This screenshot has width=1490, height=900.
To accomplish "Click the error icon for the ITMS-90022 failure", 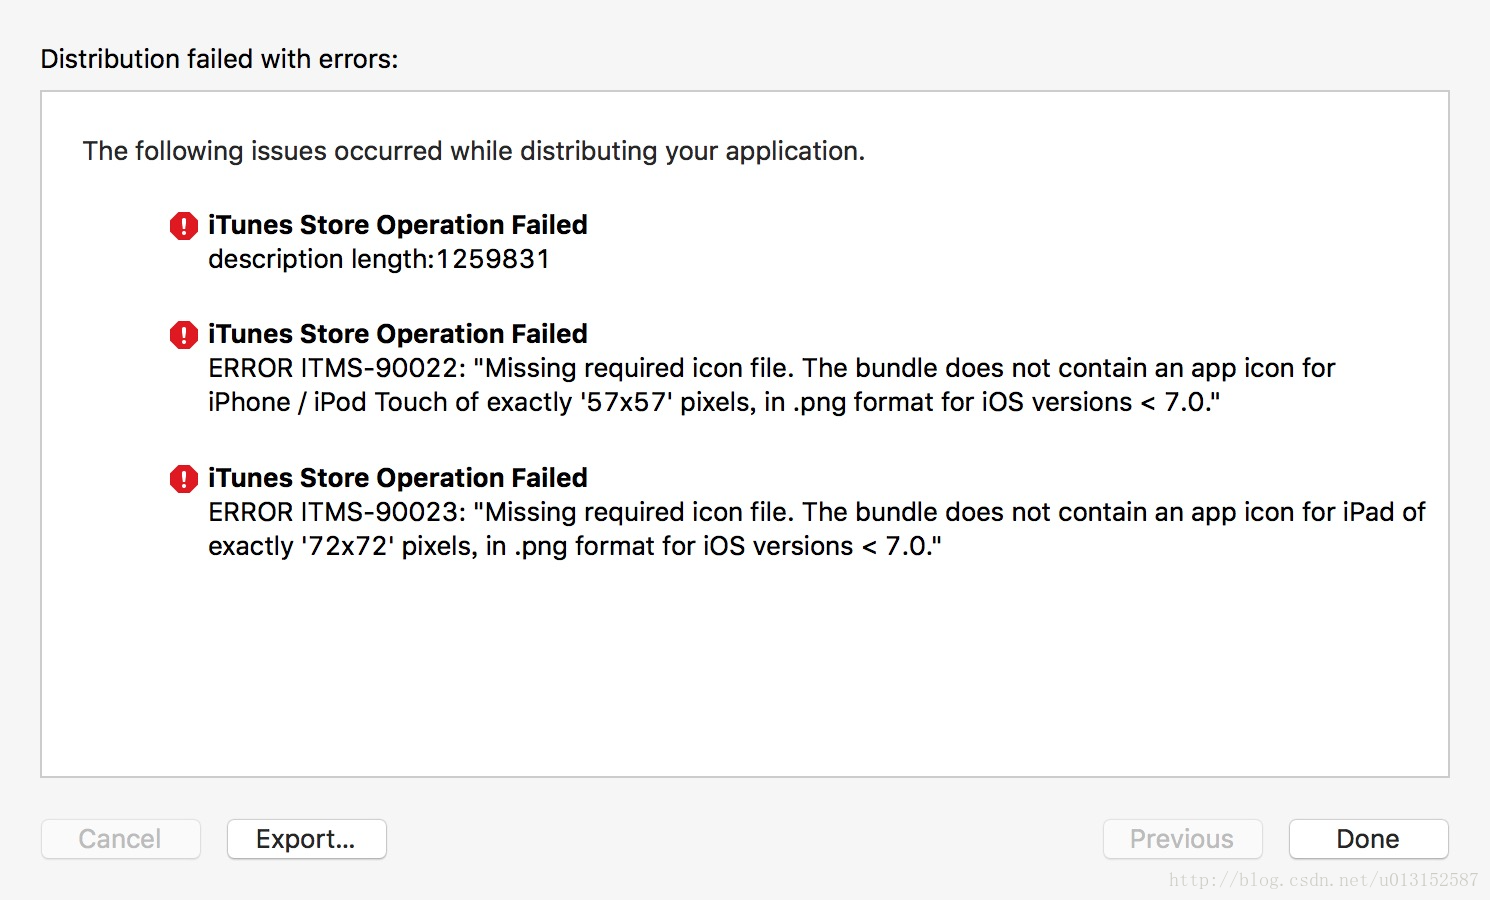I will (x=184, y=335).
